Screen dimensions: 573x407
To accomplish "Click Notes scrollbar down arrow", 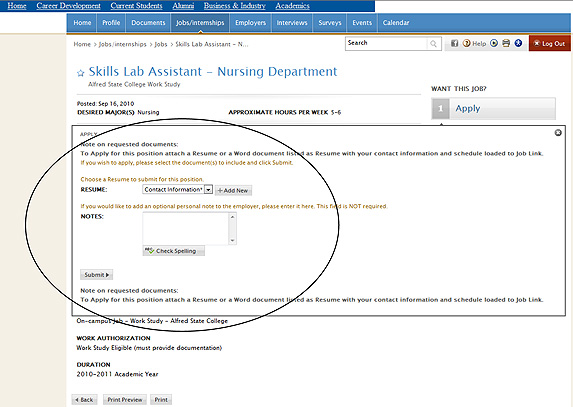I will (232, 241).
